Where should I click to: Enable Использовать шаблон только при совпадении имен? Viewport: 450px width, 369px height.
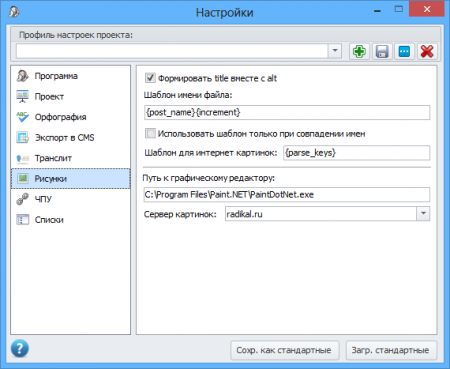click(x=150, y=134)
